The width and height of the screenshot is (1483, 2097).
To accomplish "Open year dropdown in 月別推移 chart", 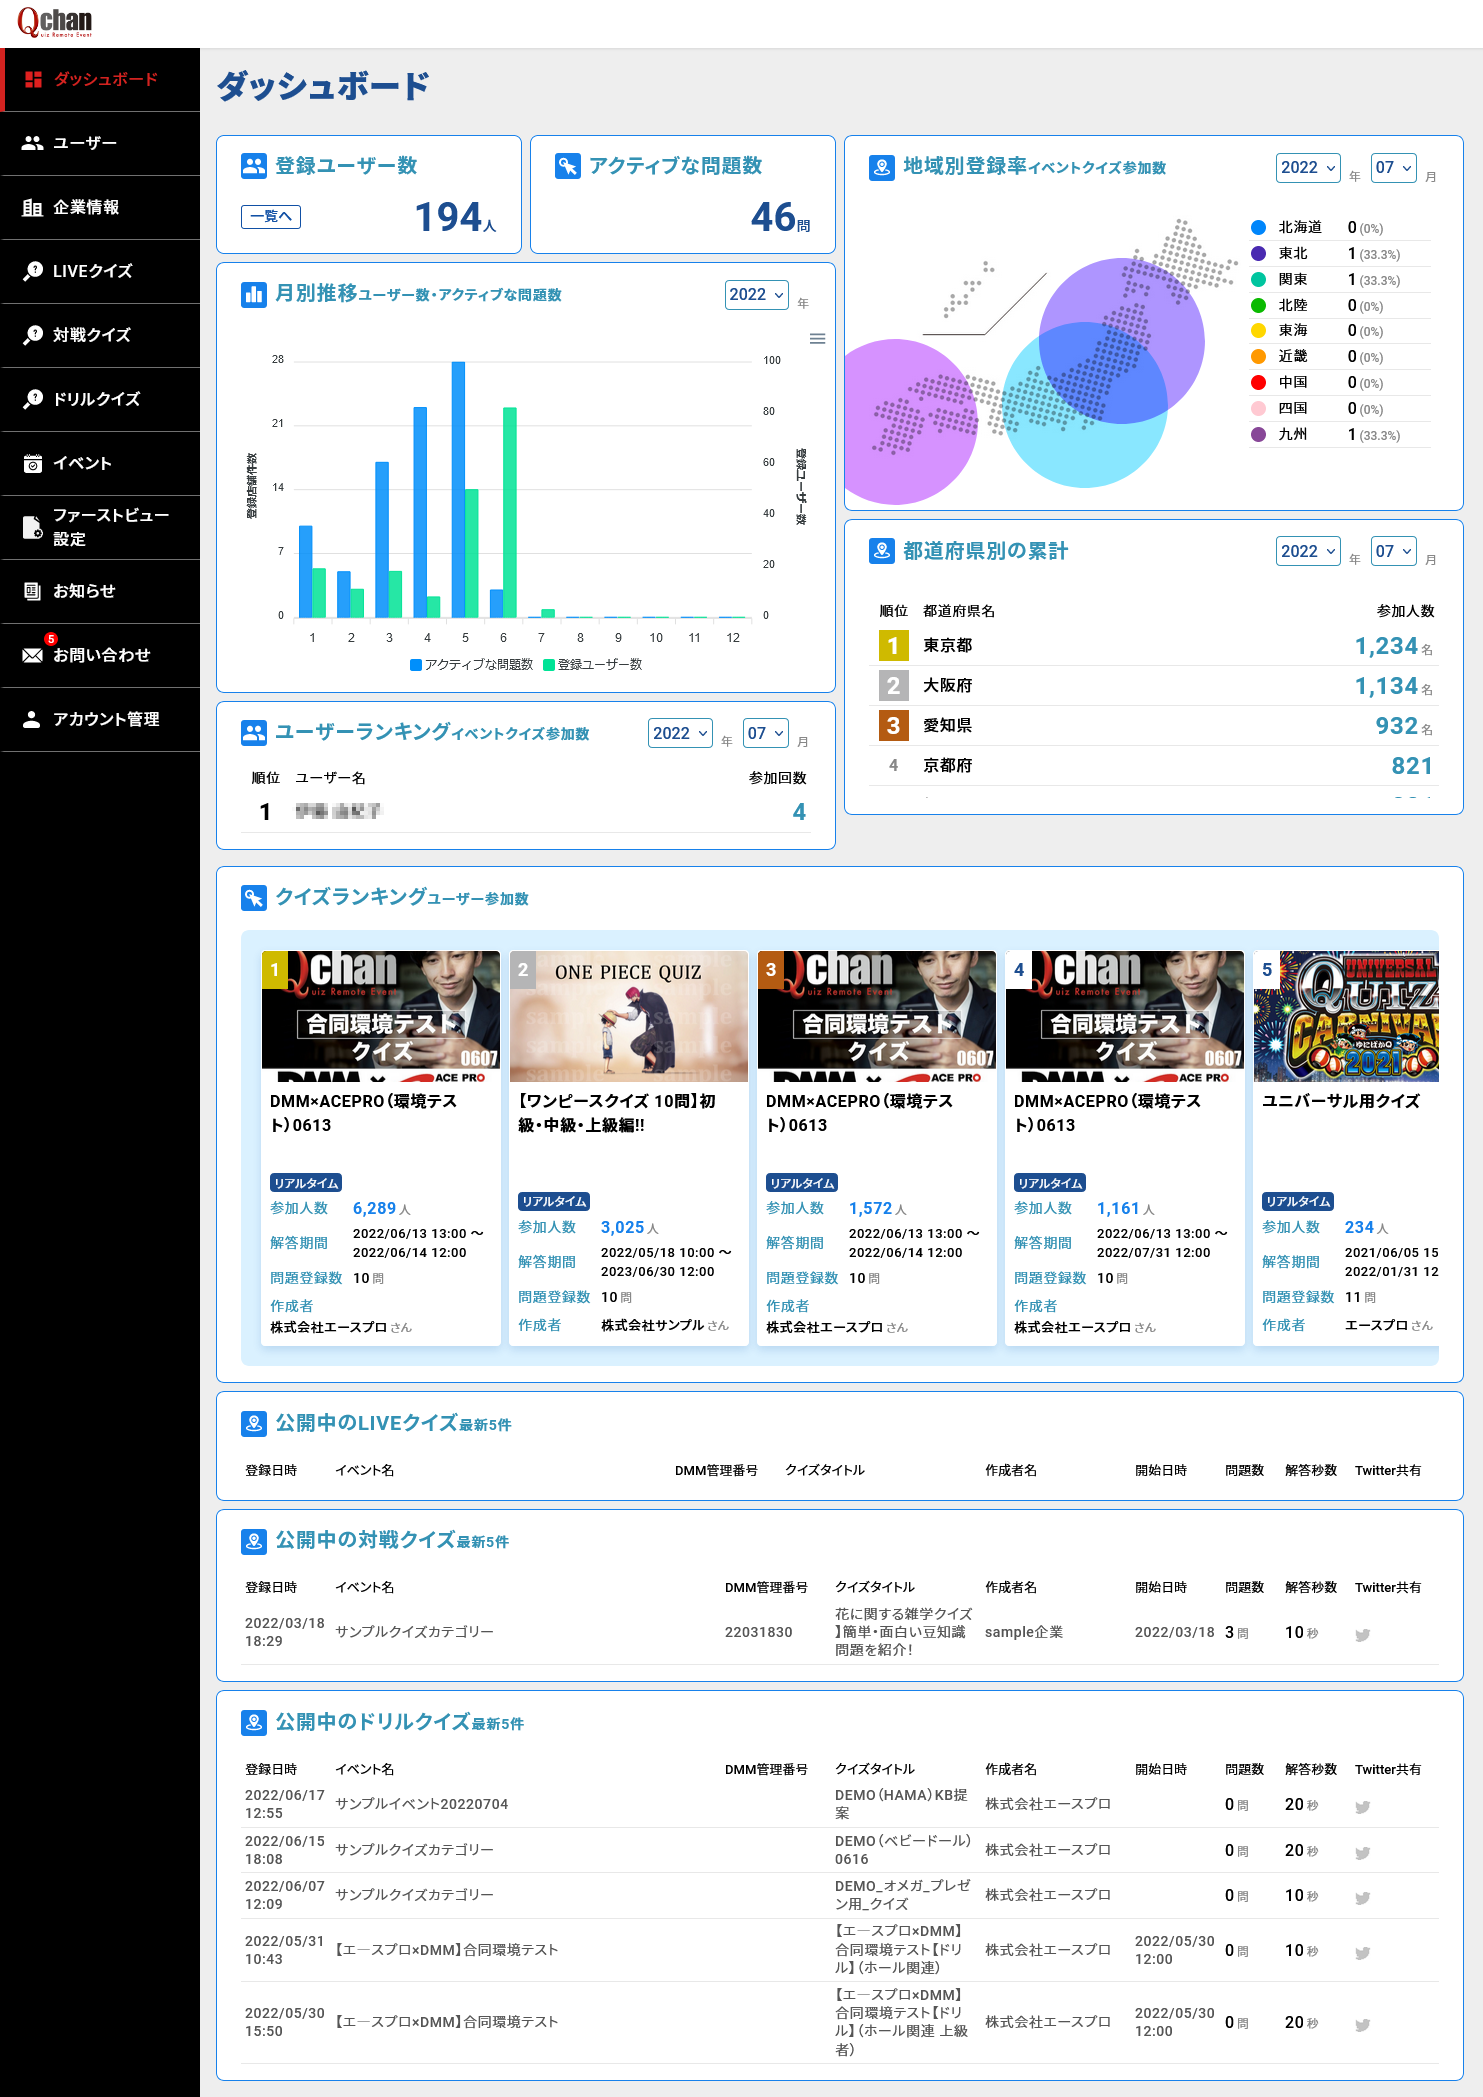I will 756,295.
